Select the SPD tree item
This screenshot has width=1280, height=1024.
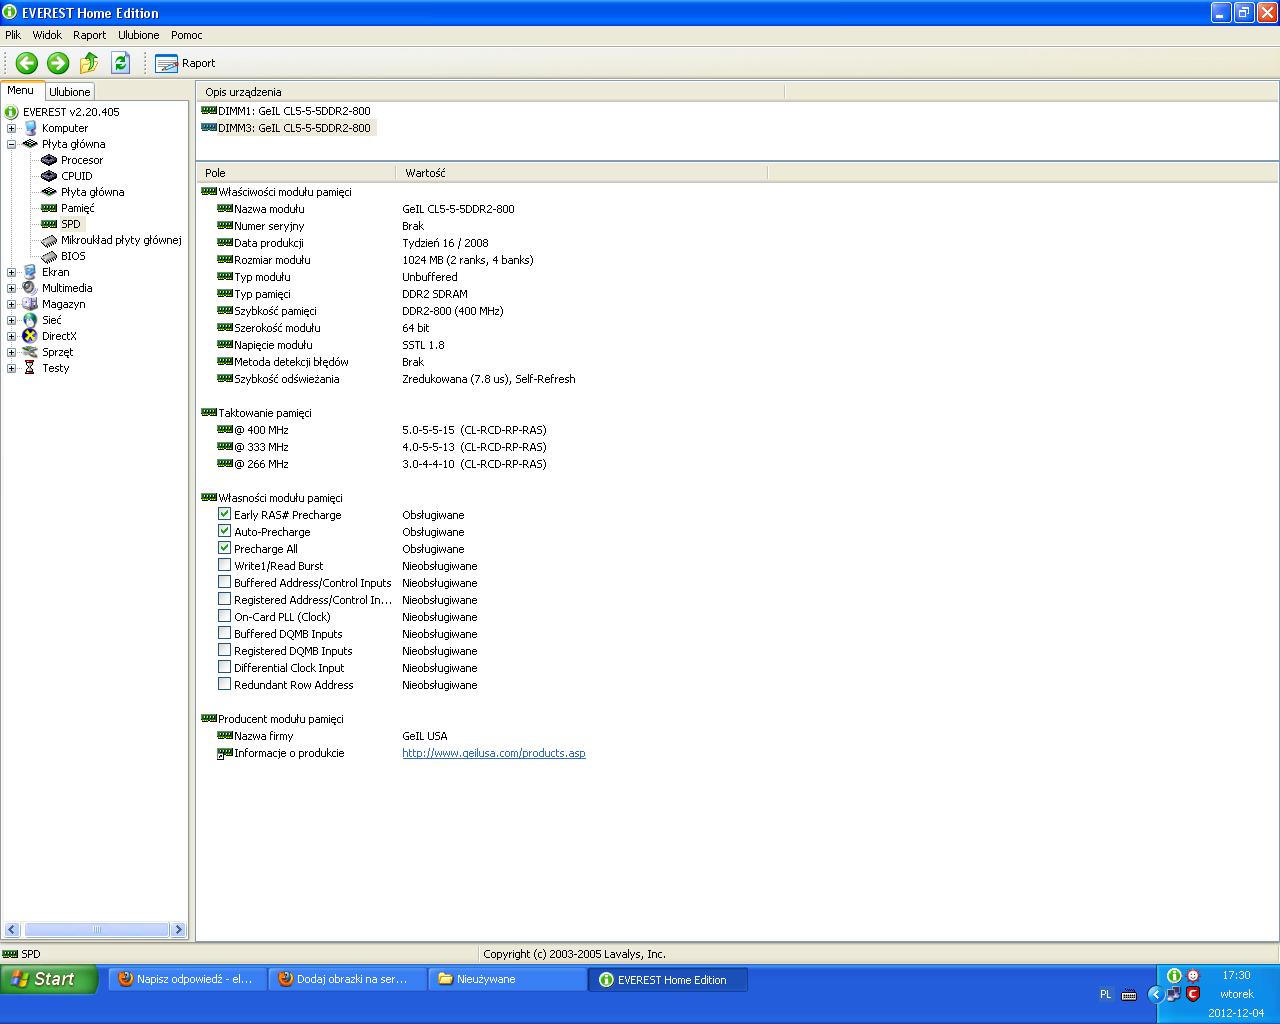70,224
